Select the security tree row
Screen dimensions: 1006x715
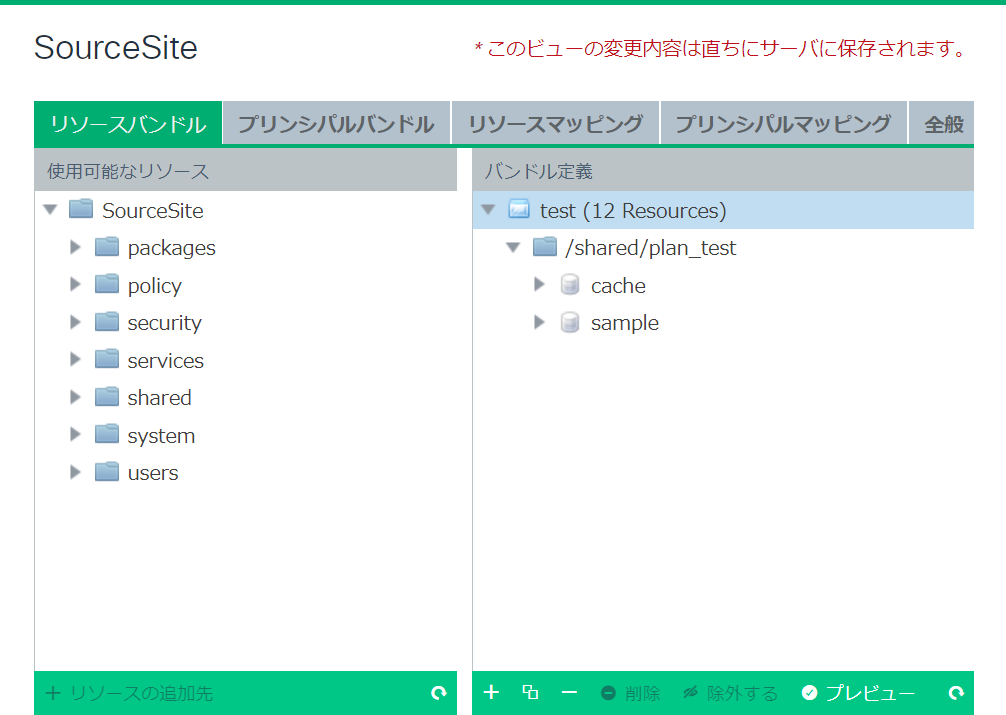click(246, 322)
